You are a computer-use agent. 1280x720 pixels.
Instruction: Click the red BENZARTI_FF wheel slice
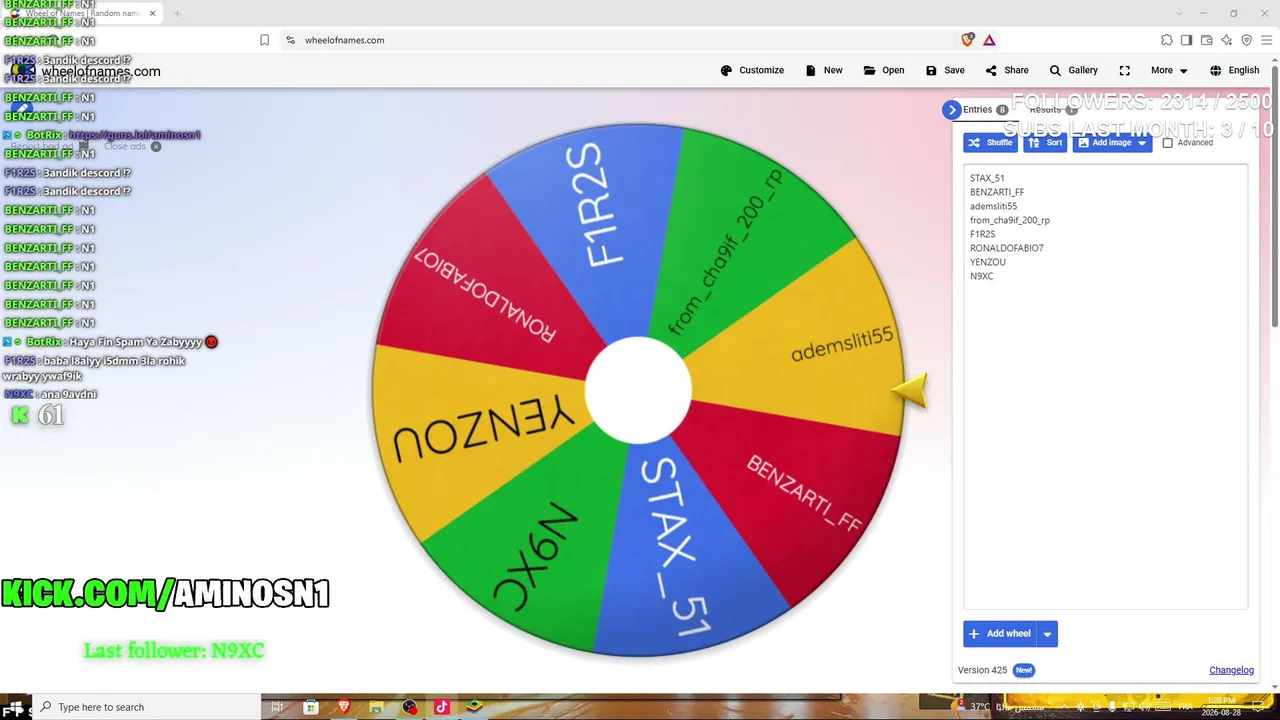click(x=800, y=490)
